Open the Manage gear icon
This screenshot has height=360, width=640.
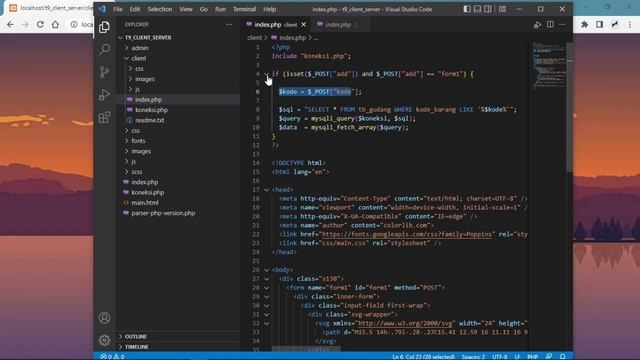pyautogui.click(x=104, y=340)
